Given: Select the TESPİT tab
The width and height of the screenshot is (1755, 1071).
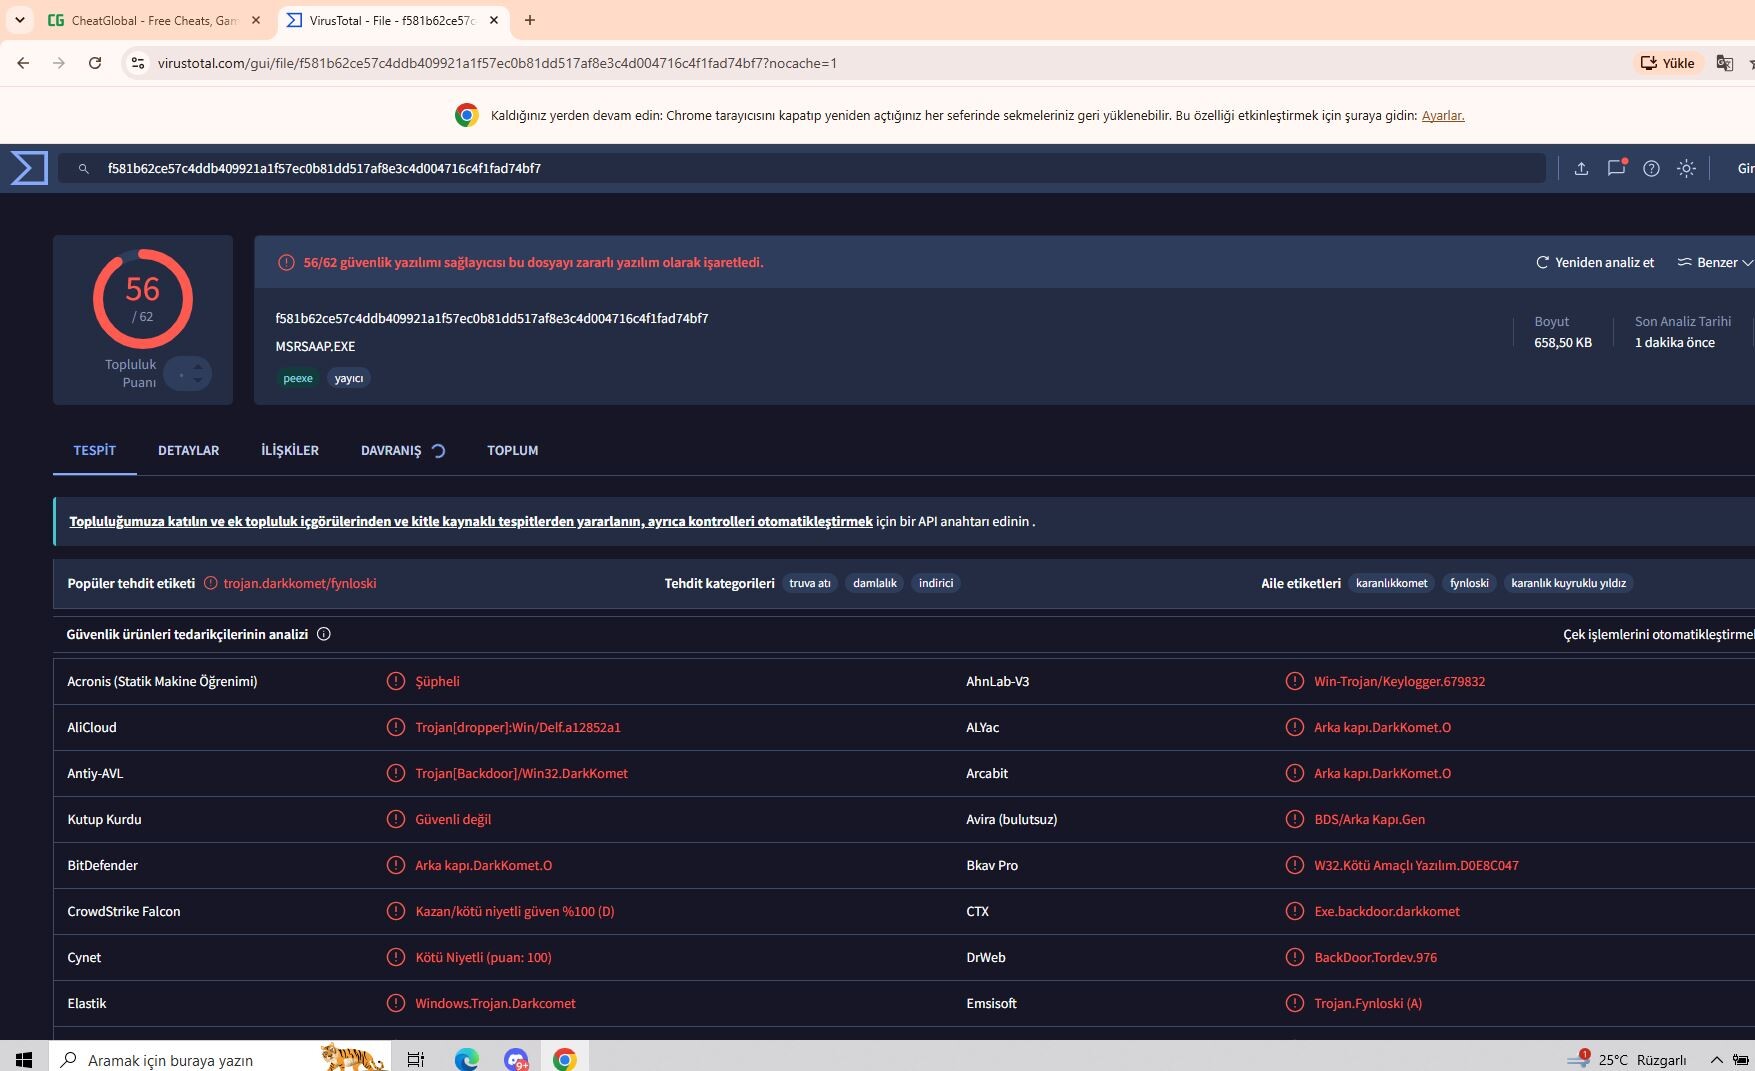Looking at the screenshot, I should [x=95, y=450].
